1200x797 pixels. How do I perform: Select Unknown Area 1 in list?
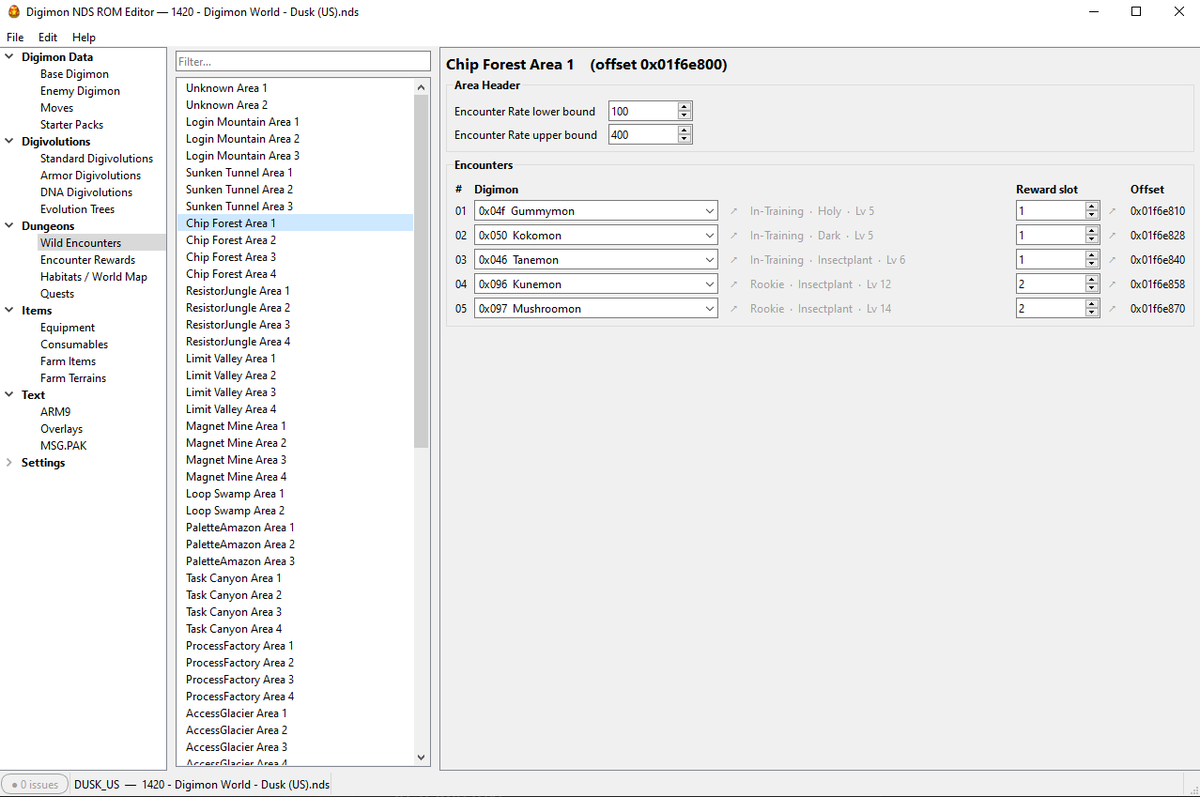(295, 88)
